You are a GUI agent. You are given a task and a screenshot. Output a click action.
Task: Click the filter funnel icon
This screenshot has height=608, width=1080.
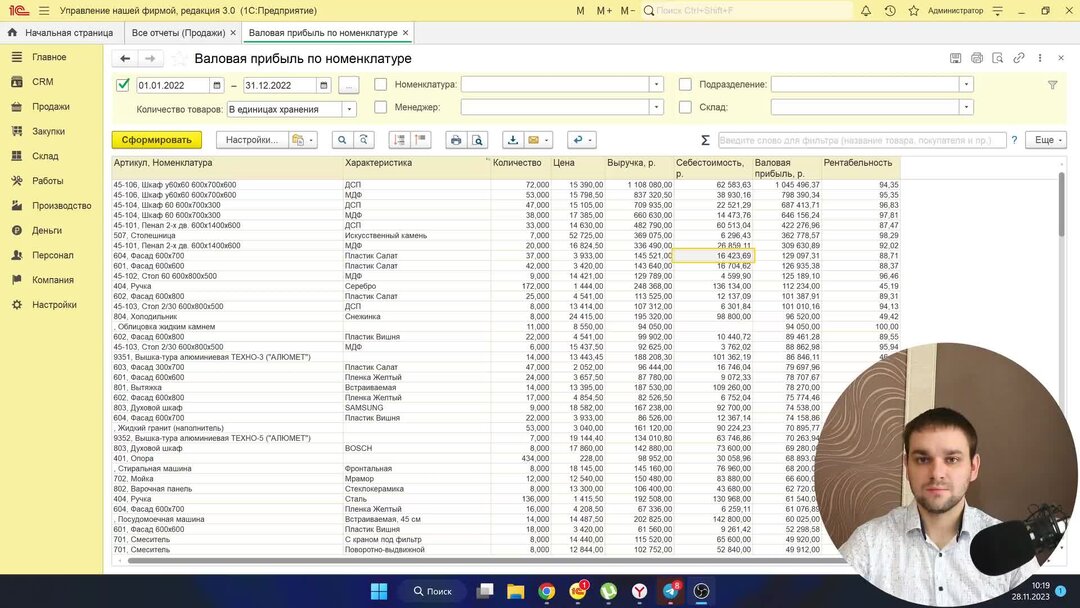[1052, 85]
